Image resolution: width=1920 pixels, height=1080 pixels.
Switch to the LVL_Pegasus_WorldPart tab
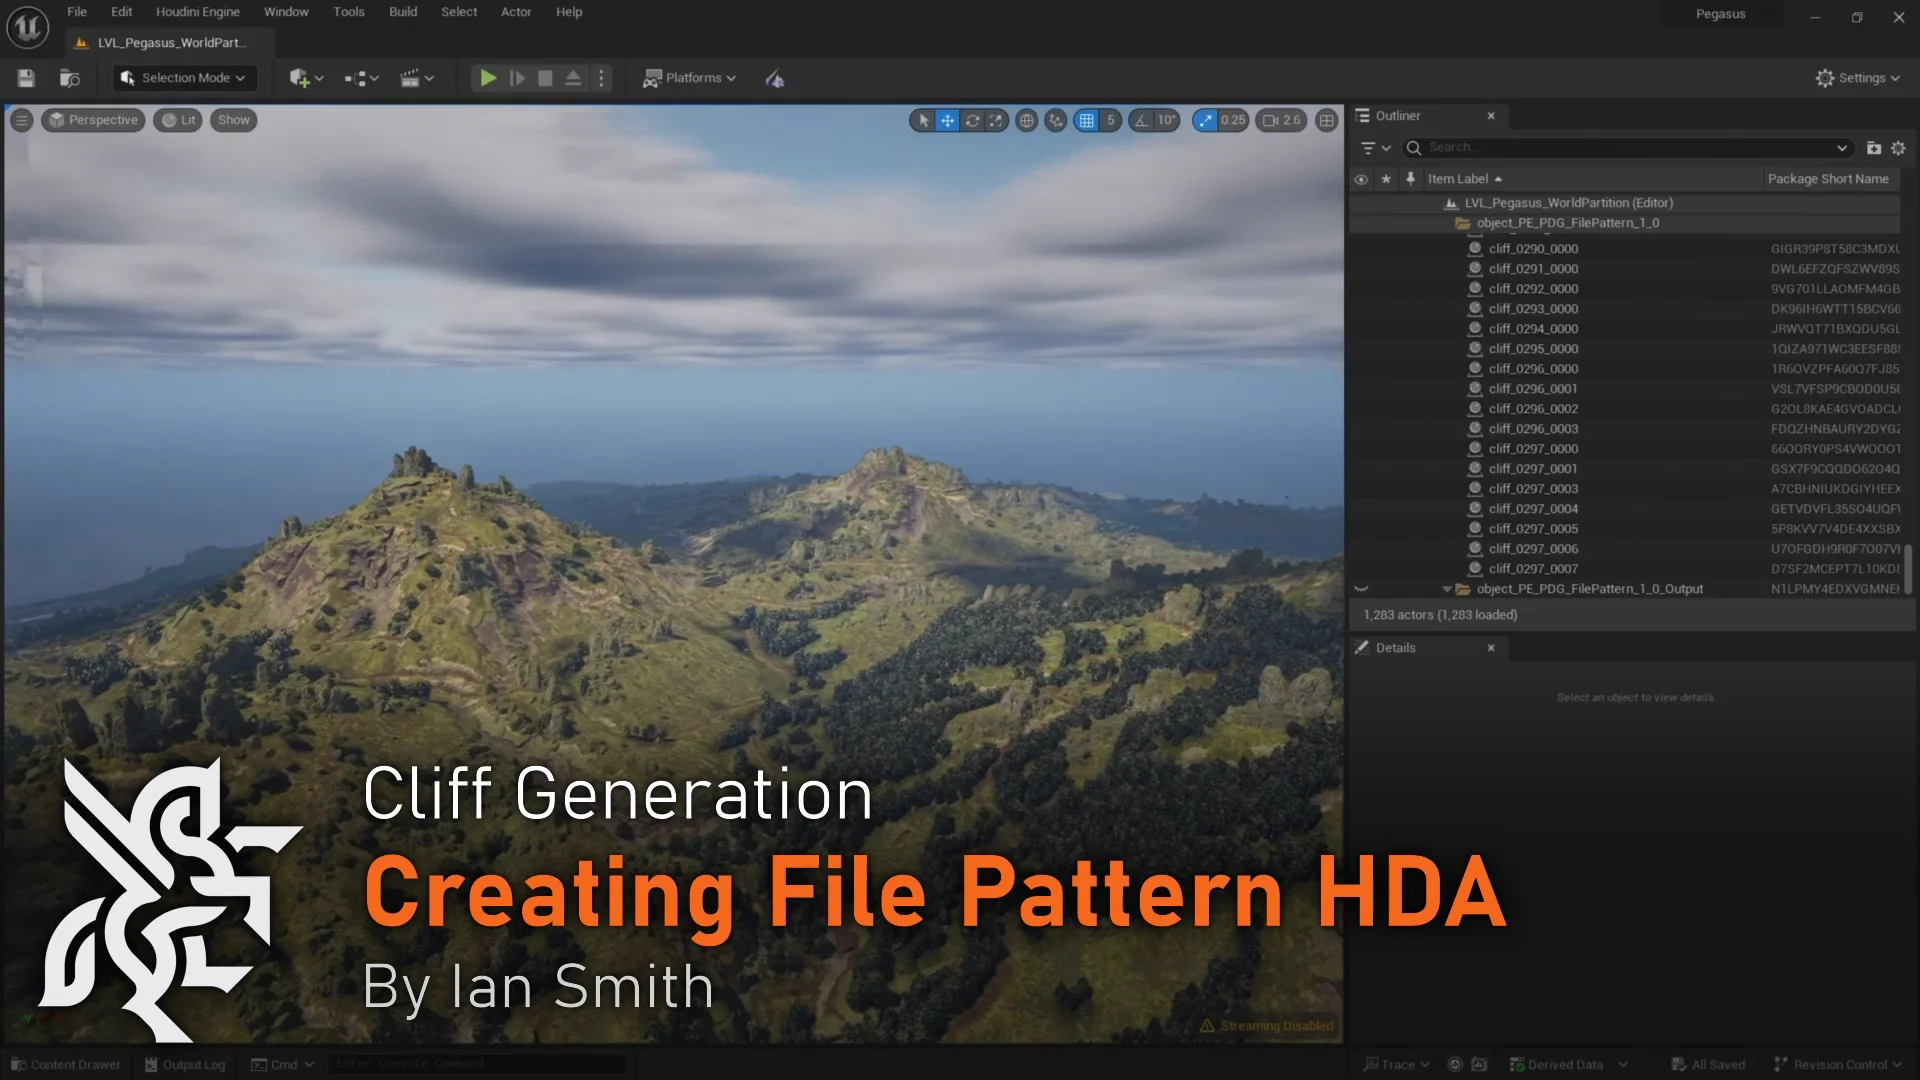(168, 42)
